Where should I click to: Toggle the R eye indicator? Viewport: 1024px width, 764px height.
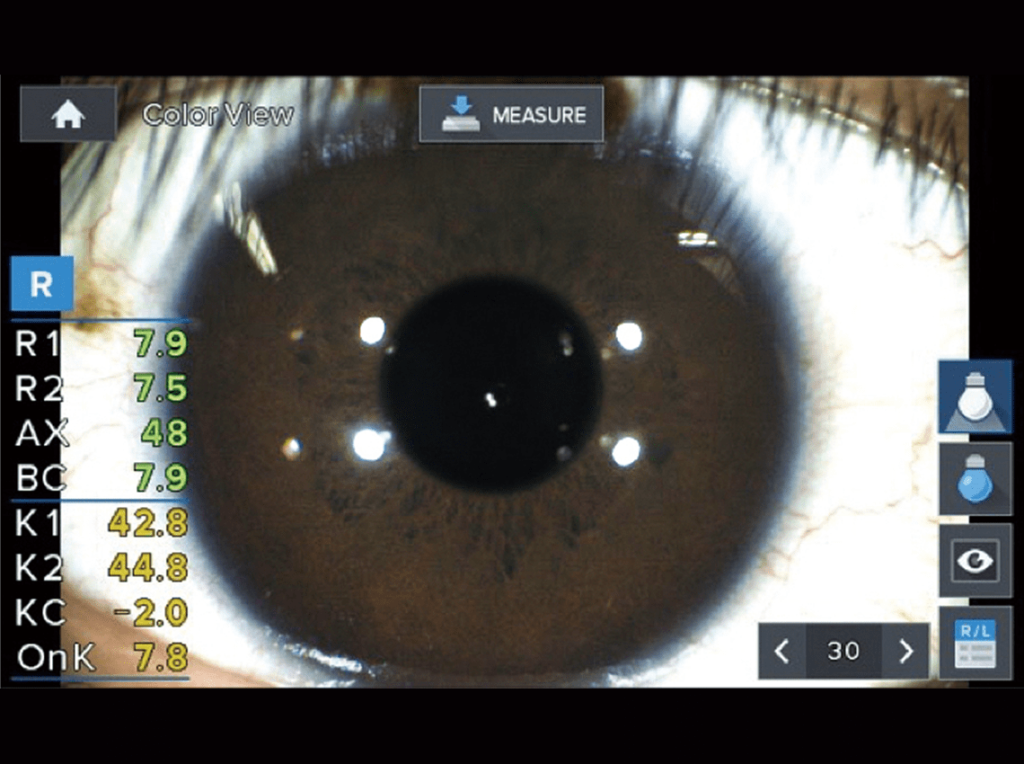tap(41, 284)
